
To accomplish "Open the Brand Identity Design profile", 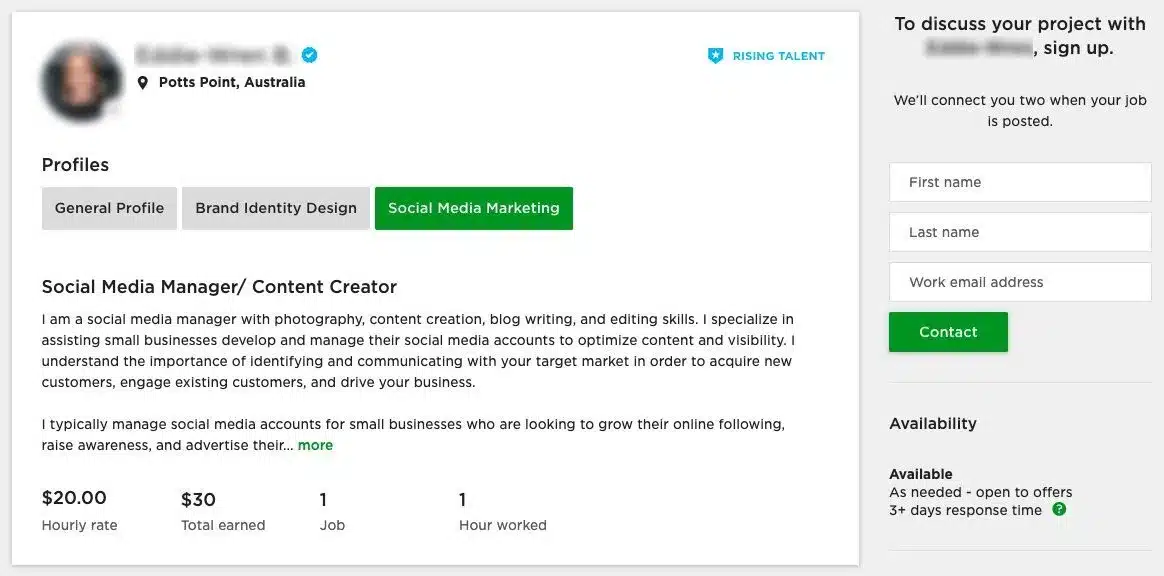I will [276, 208].
